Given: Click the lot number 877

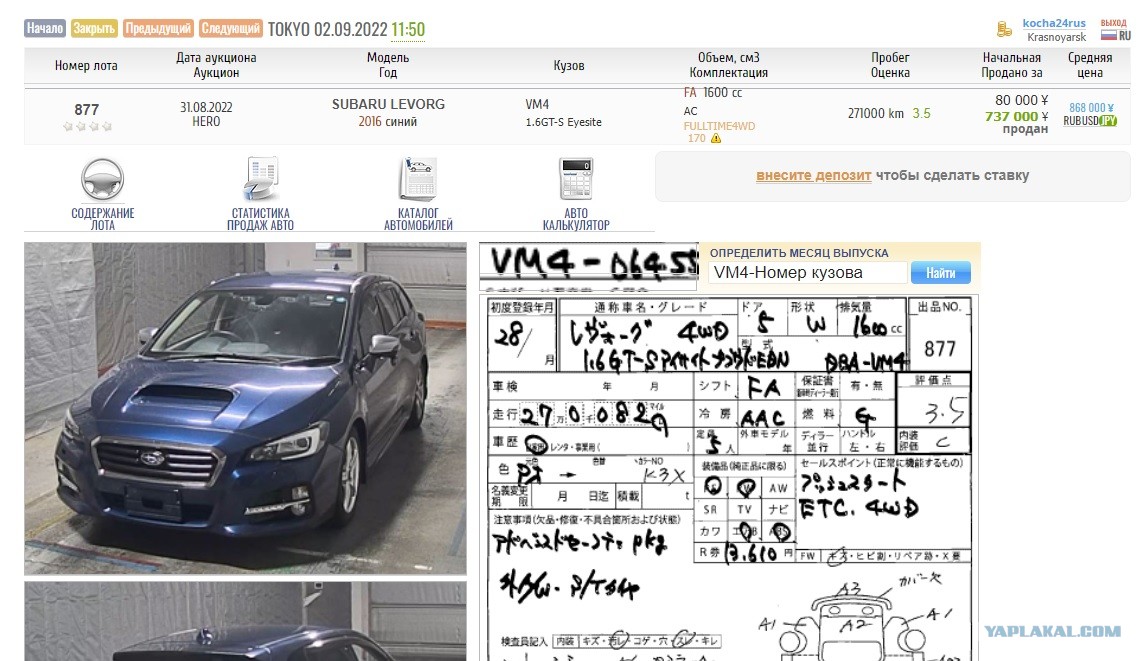Looking at the screenshot, I should (x=86, y=110).
